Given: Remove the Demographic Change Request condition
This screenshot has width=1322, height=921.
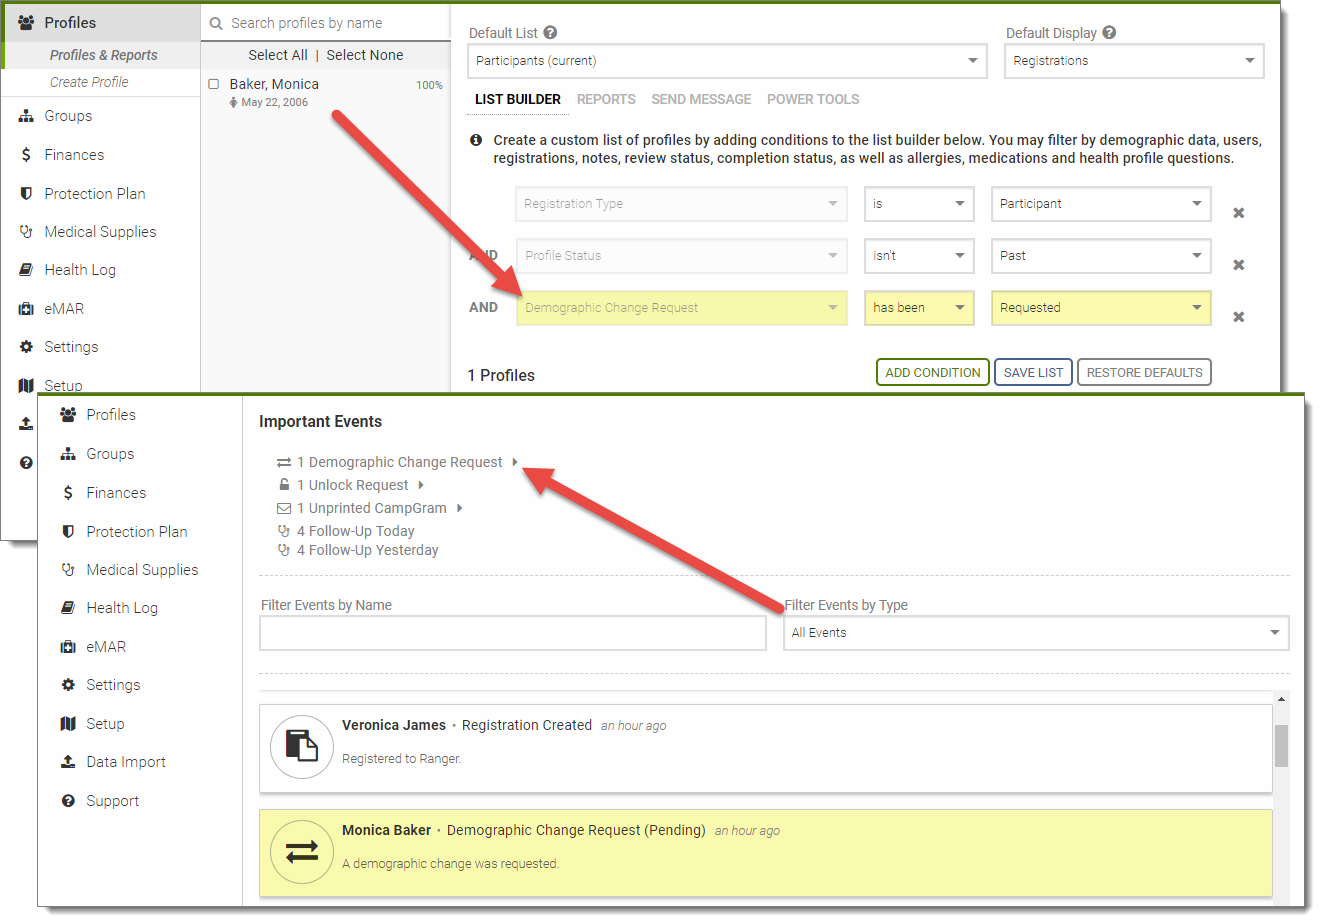Looking at the screenshot, I should [1238, 317].
